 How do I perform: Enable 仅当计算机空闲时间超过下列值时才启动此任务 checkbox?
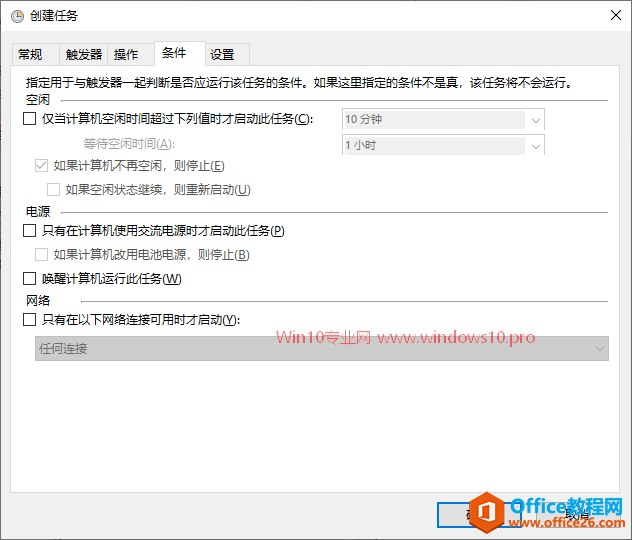tap(29, 119)
